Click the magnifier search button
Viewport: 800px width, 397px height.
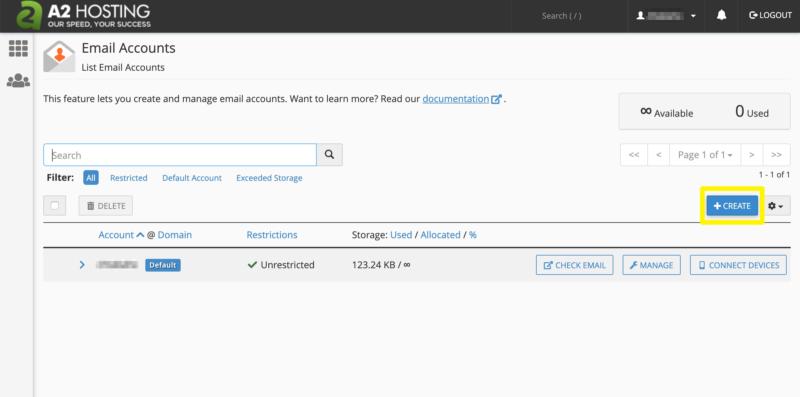330,155
